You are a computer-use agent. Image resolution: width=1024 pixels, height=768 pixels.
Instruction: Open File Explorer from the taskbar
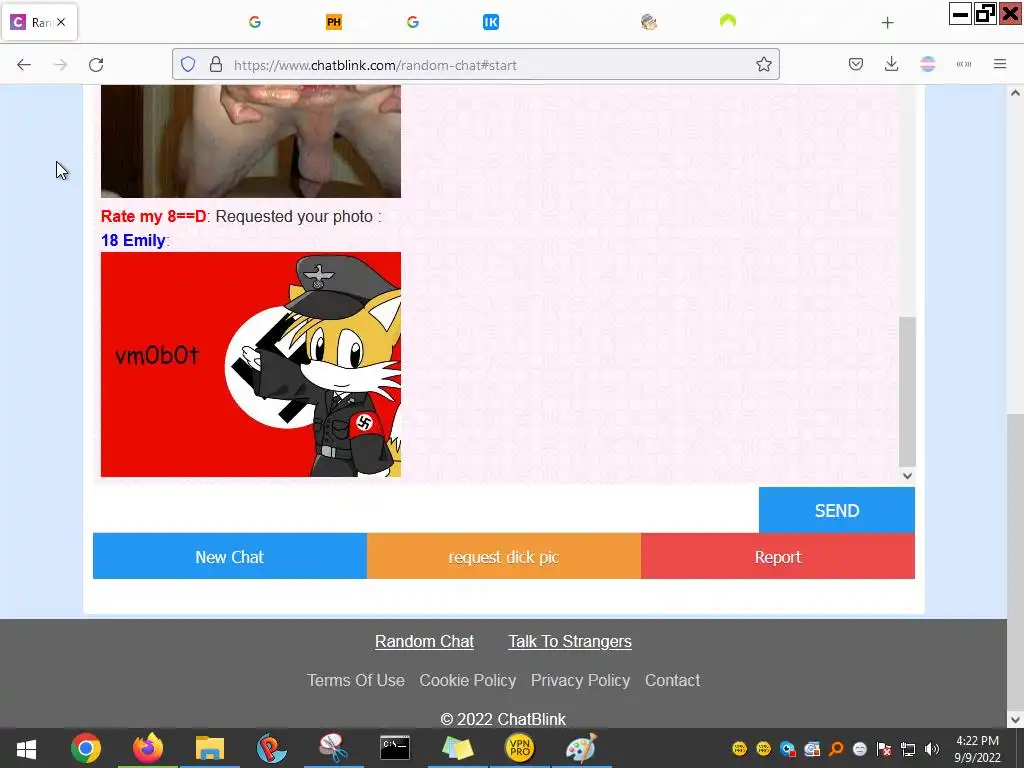pyautogui.click(x=210, y=748)
